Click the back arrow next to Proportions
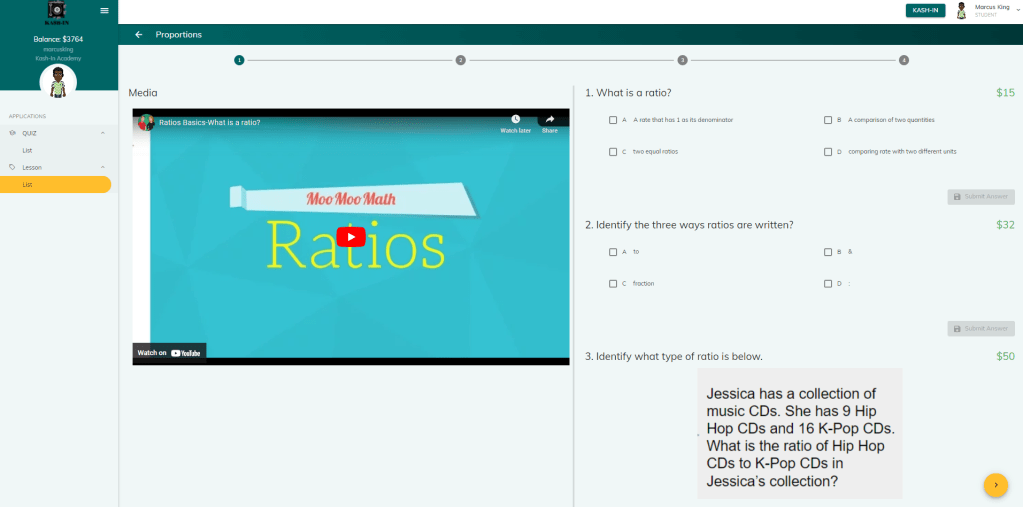This screenshot has width=1023, height=507. pos(139,35)
